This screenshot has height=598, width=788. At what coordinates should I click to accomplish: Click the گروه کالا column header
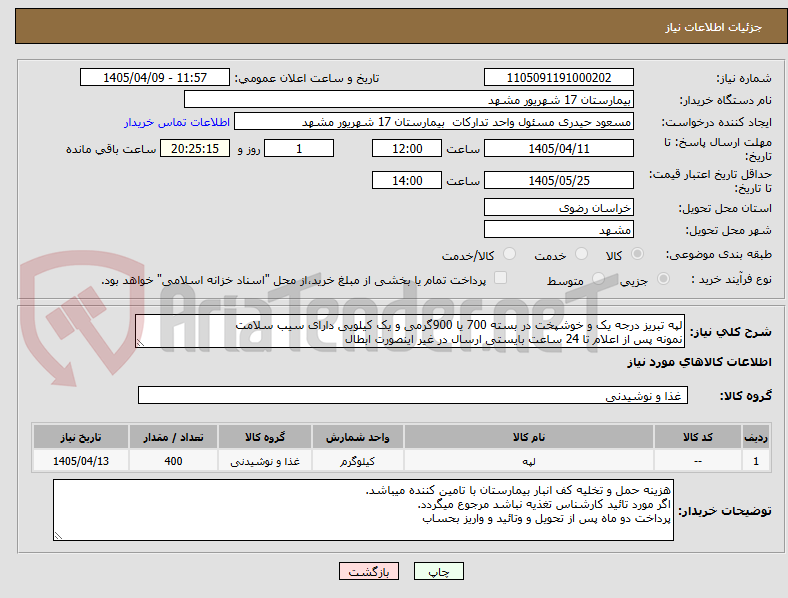click(x=265, y=437)
